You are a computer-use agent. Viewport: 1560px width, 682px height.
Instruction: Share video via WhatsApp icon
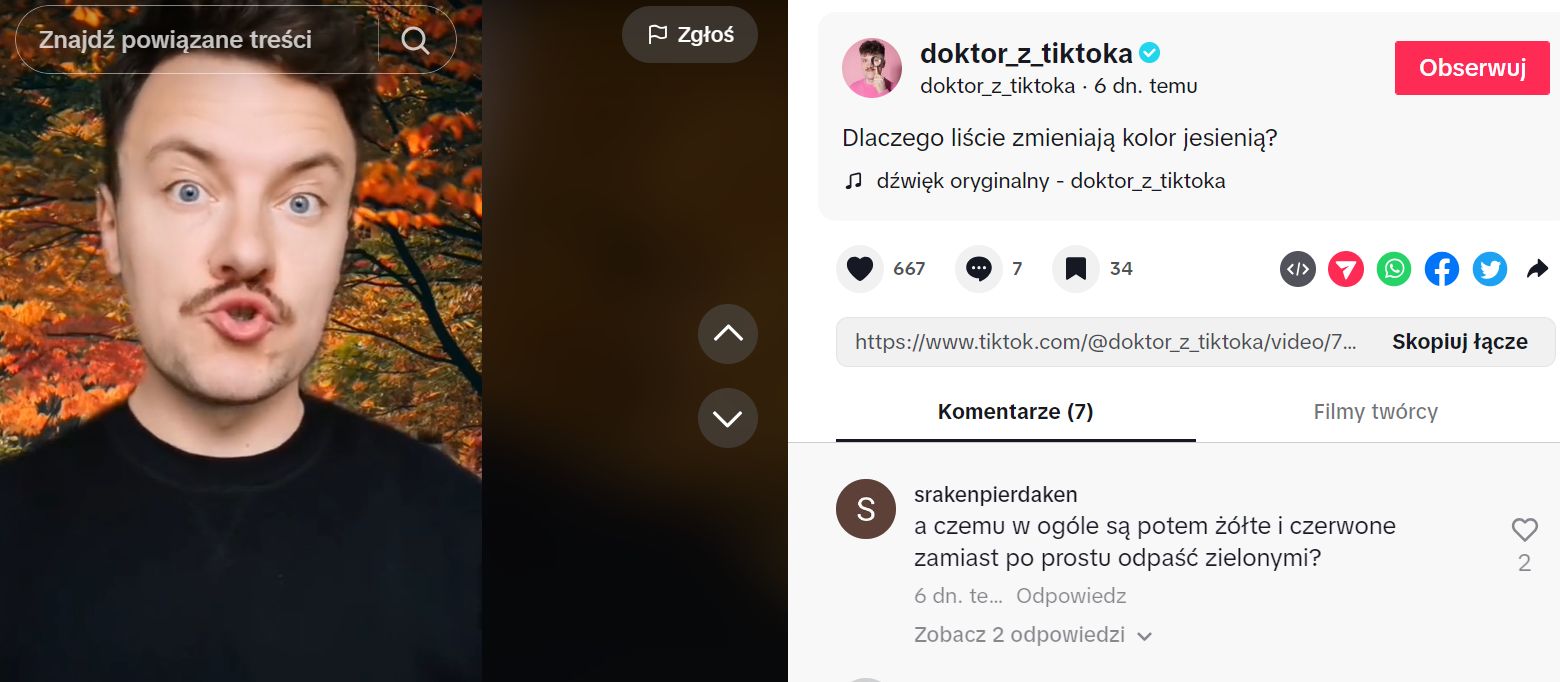pyautogui.click(x=1394, y=269)
